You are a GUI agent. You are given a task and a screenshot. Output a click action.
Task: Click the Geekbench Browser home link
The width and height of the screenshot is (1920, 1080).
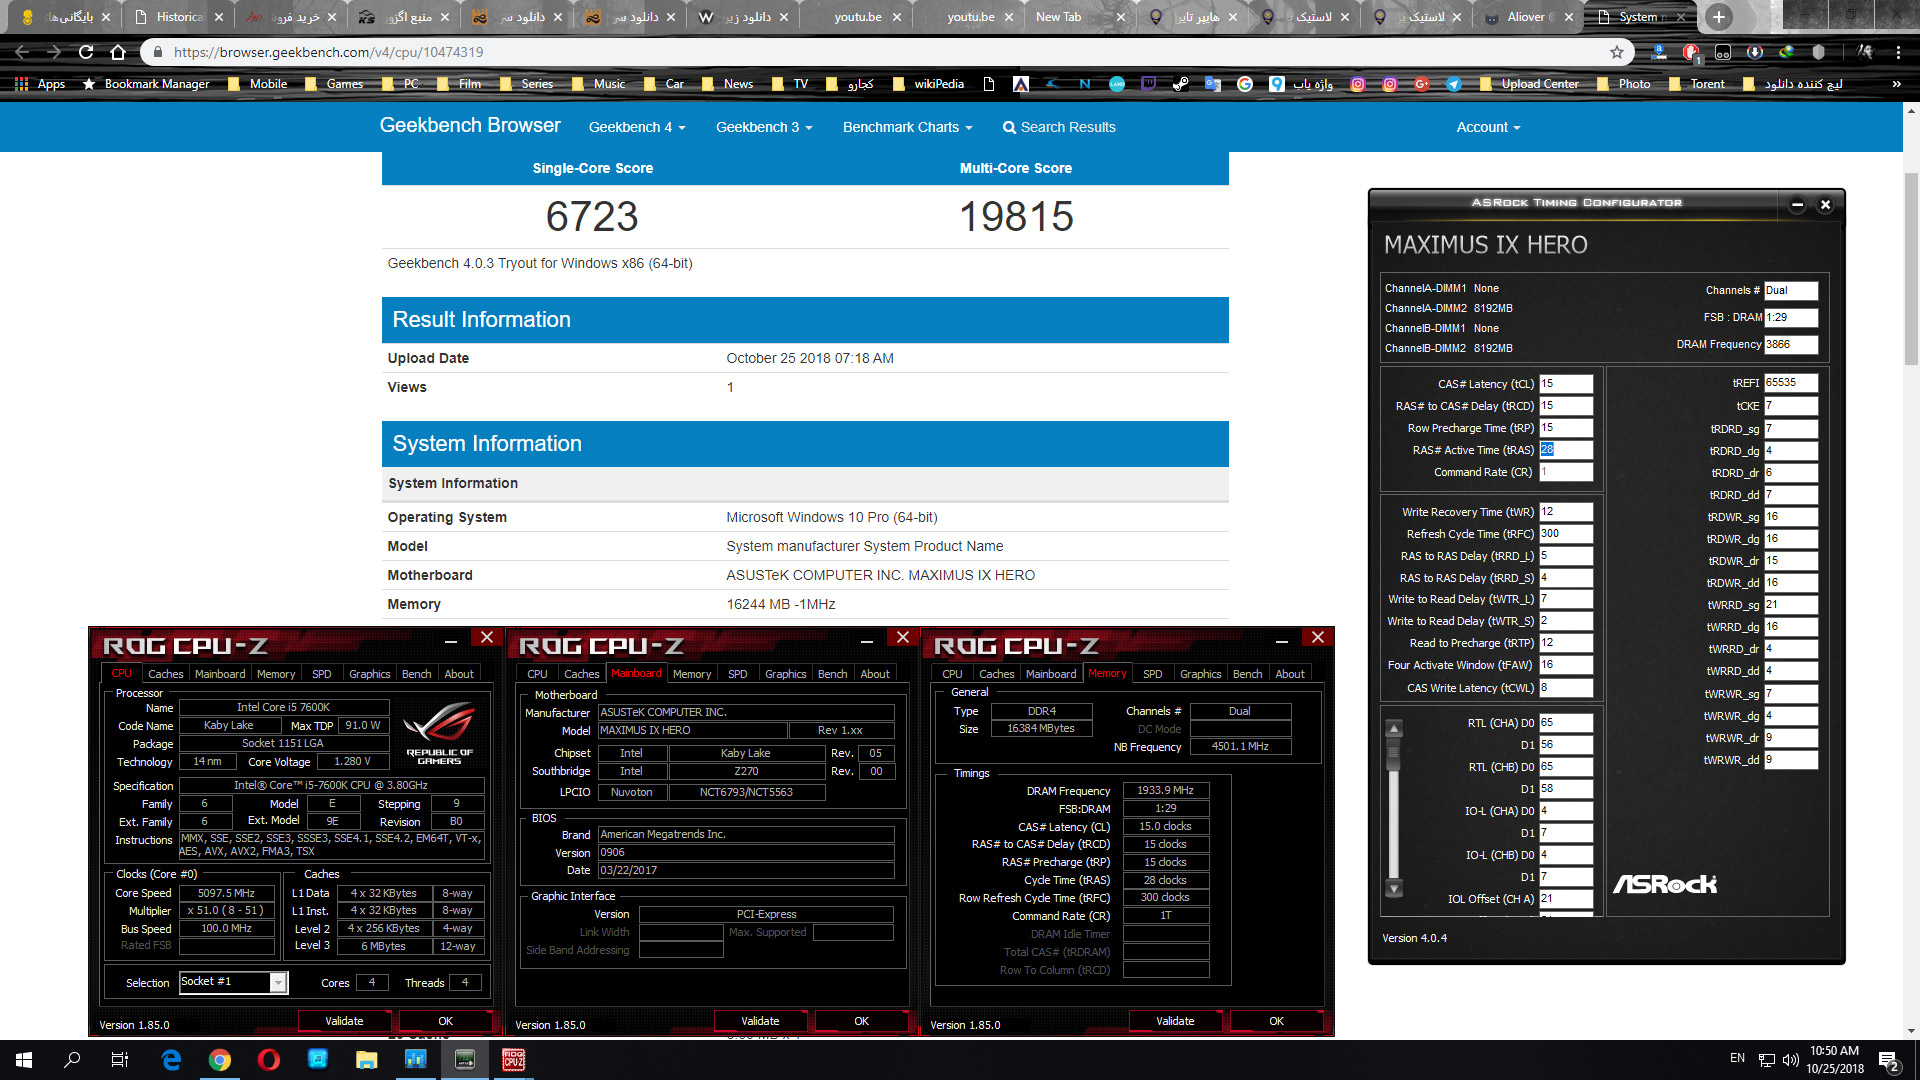470,125
